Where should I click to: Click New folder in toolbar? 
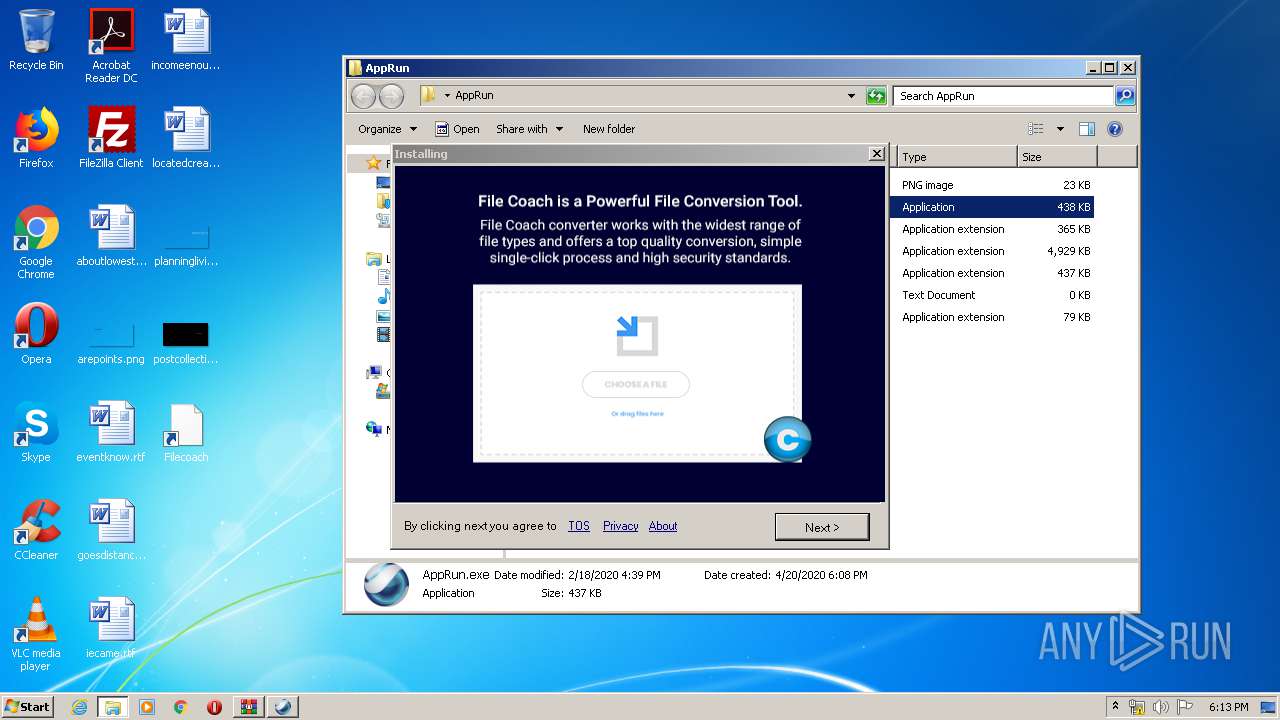[609, 129]
